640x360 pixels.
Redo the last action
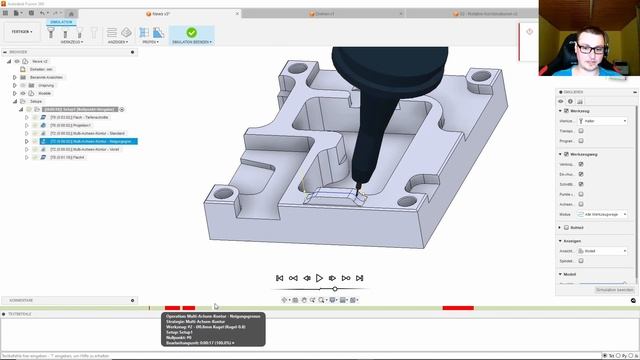tap(56, 13)
